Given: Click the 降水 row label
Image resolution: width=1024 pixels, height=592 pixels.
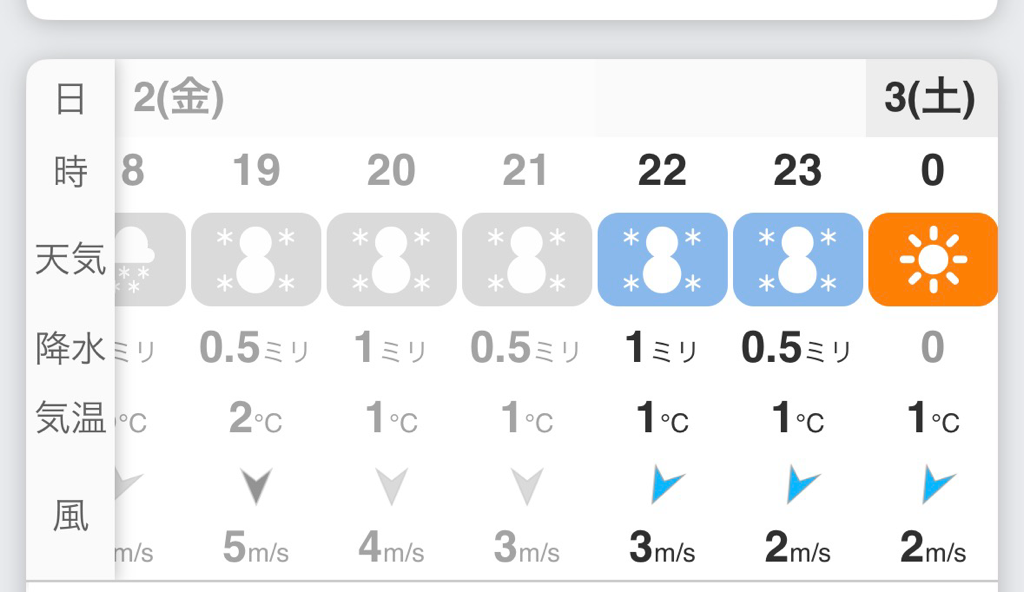Looking at the screenshot, I should coord(70,348).
